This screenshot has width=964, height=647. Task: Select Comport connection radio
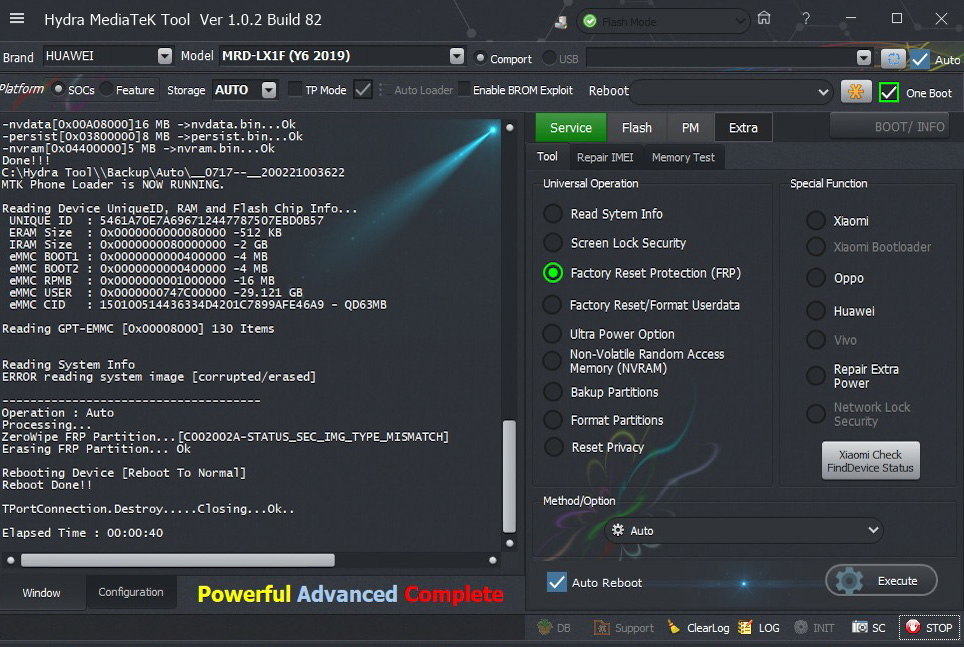481,58
